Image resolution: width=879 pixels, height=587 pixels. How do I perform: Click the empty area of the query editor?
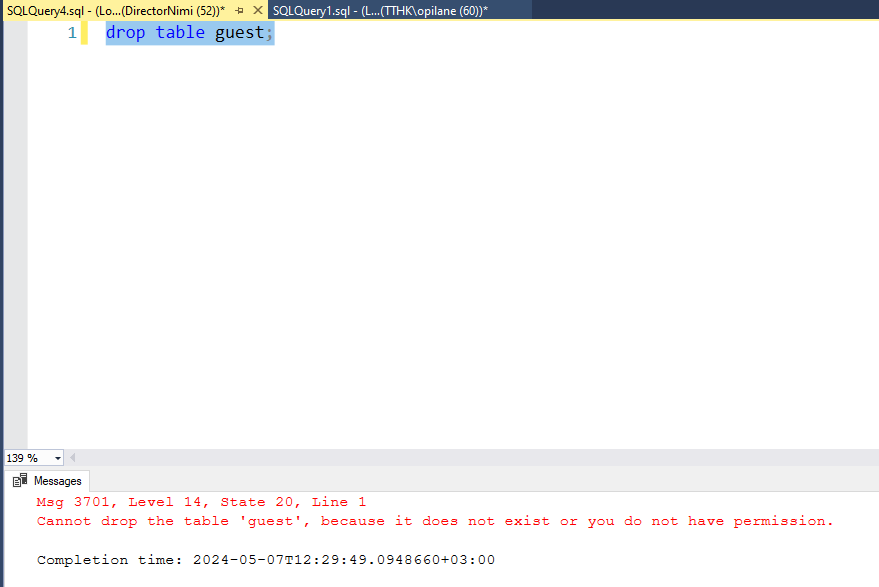(x=450, y=250)
